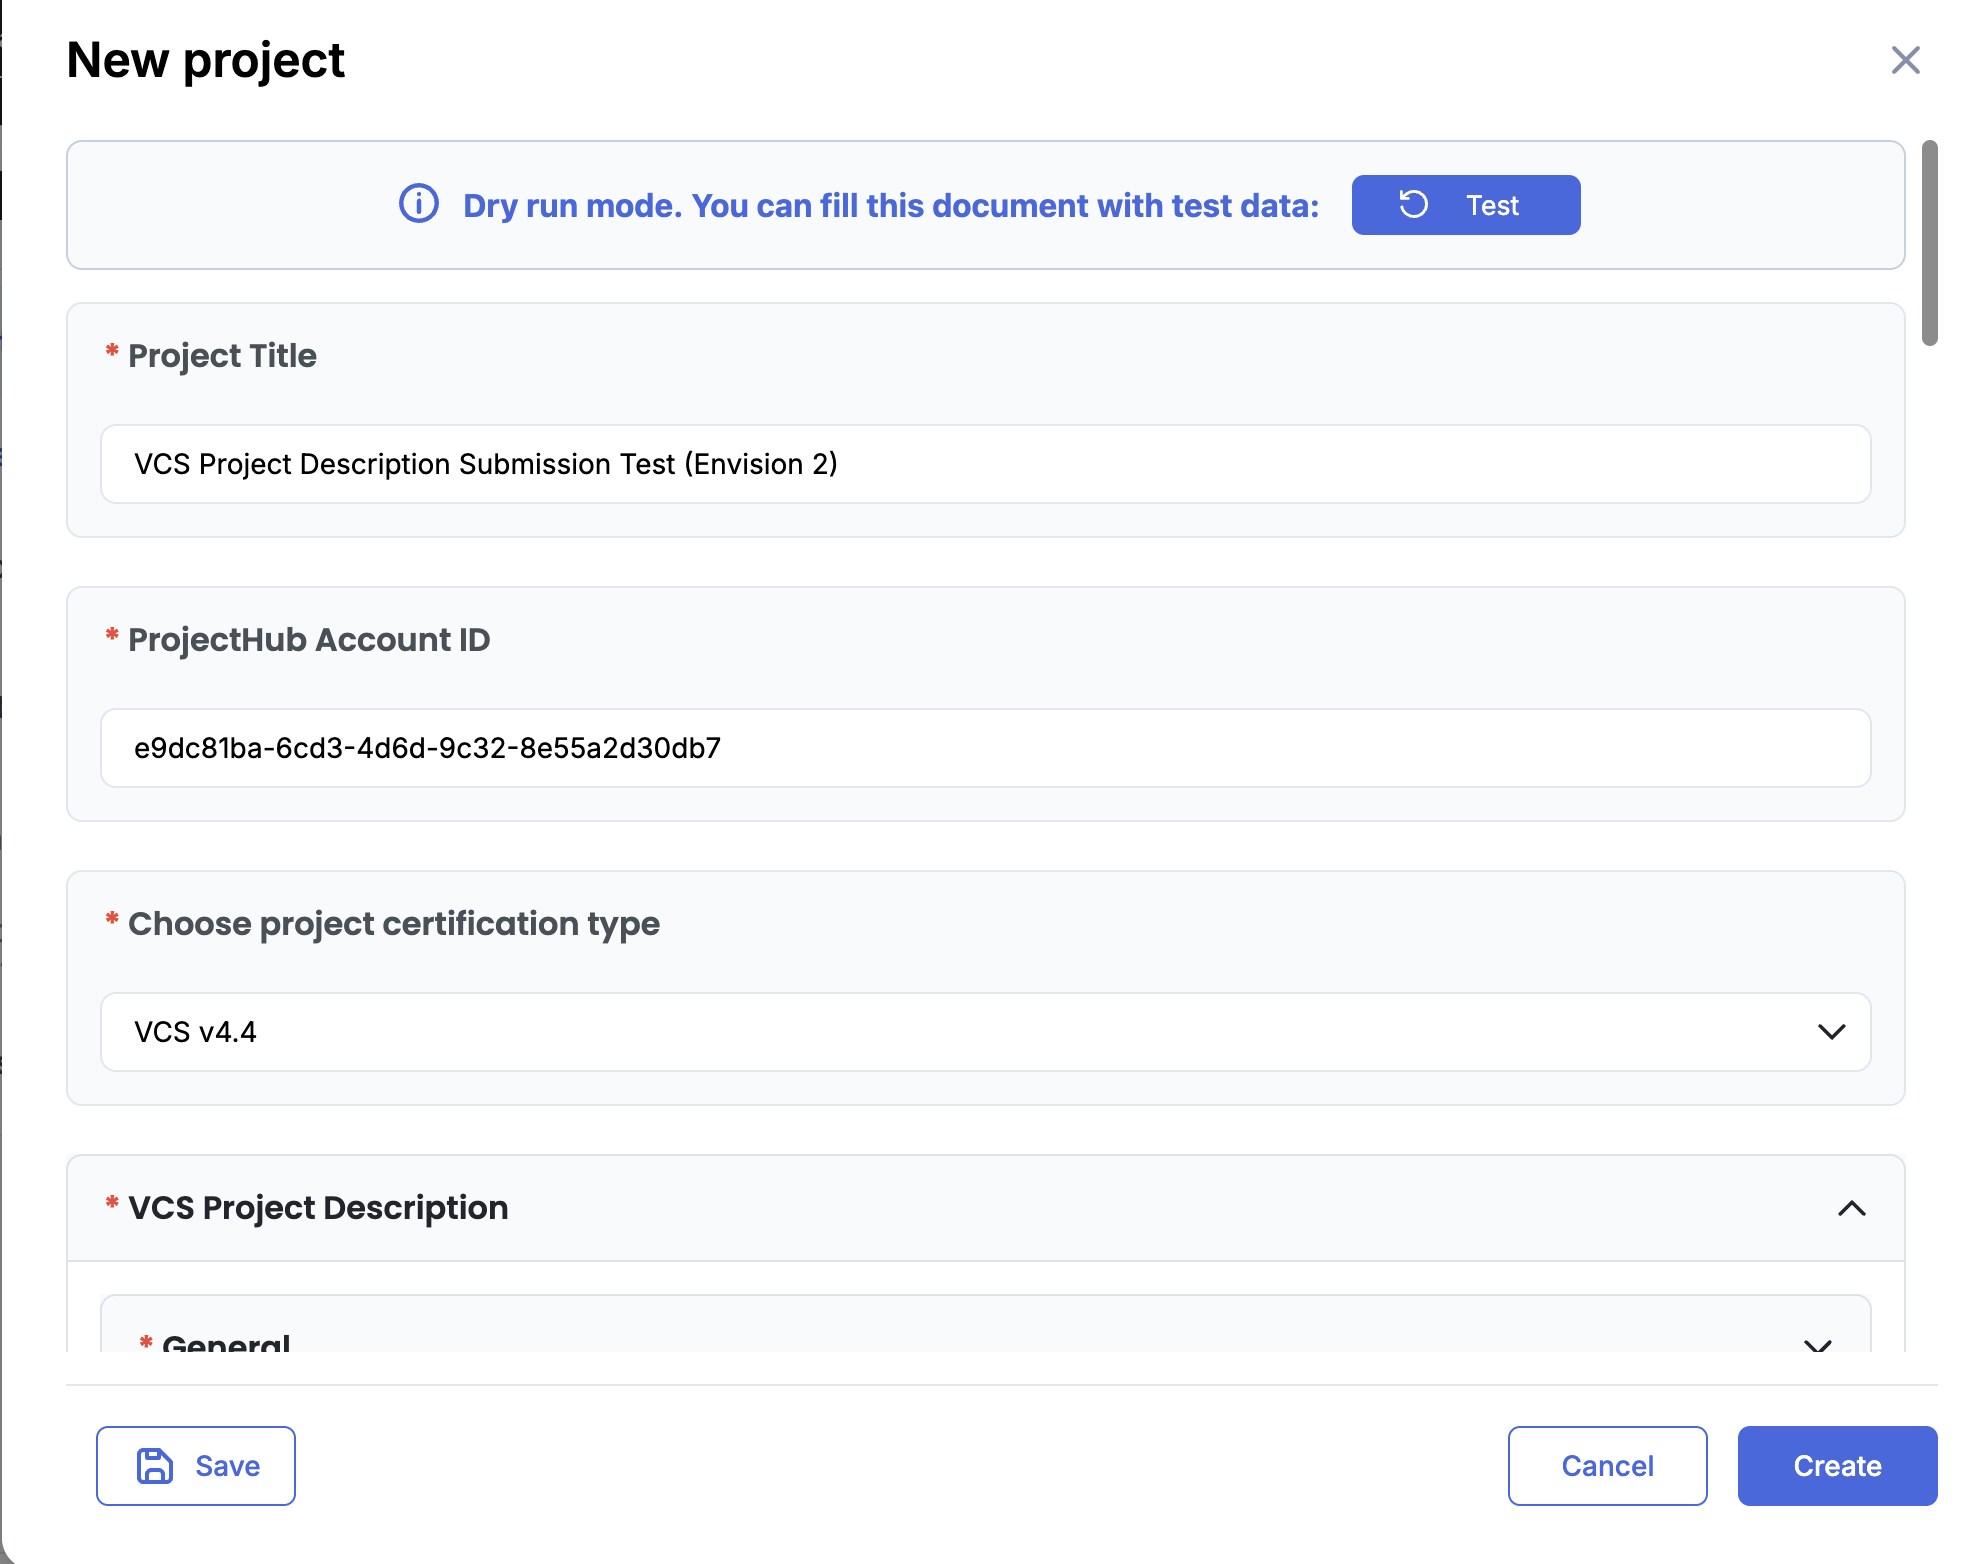Click the General section heading
Viewport: 1978px width, 1564px height.
pos(226,1342)
